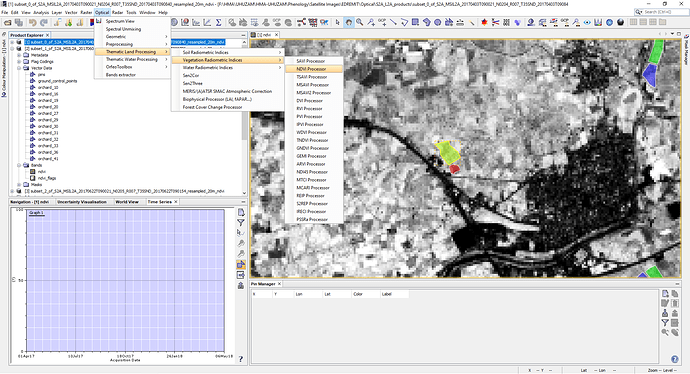The image size is (690, 374).
Task: Close the Product Explorer tab
Action: 48,35
